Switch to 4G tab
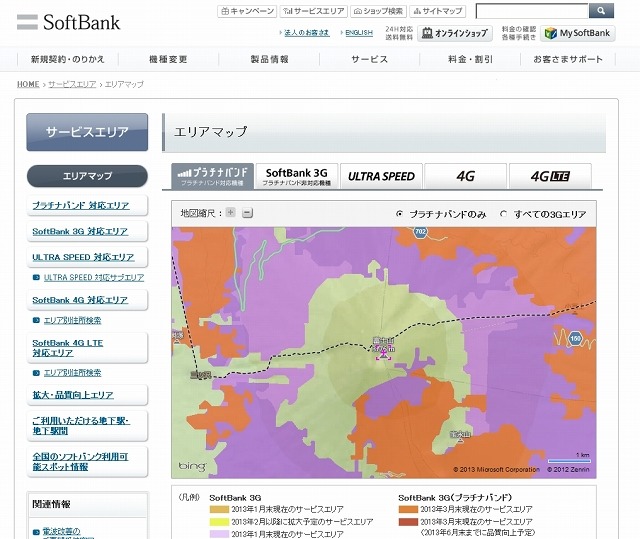640x539 pixels. (466, 176)
